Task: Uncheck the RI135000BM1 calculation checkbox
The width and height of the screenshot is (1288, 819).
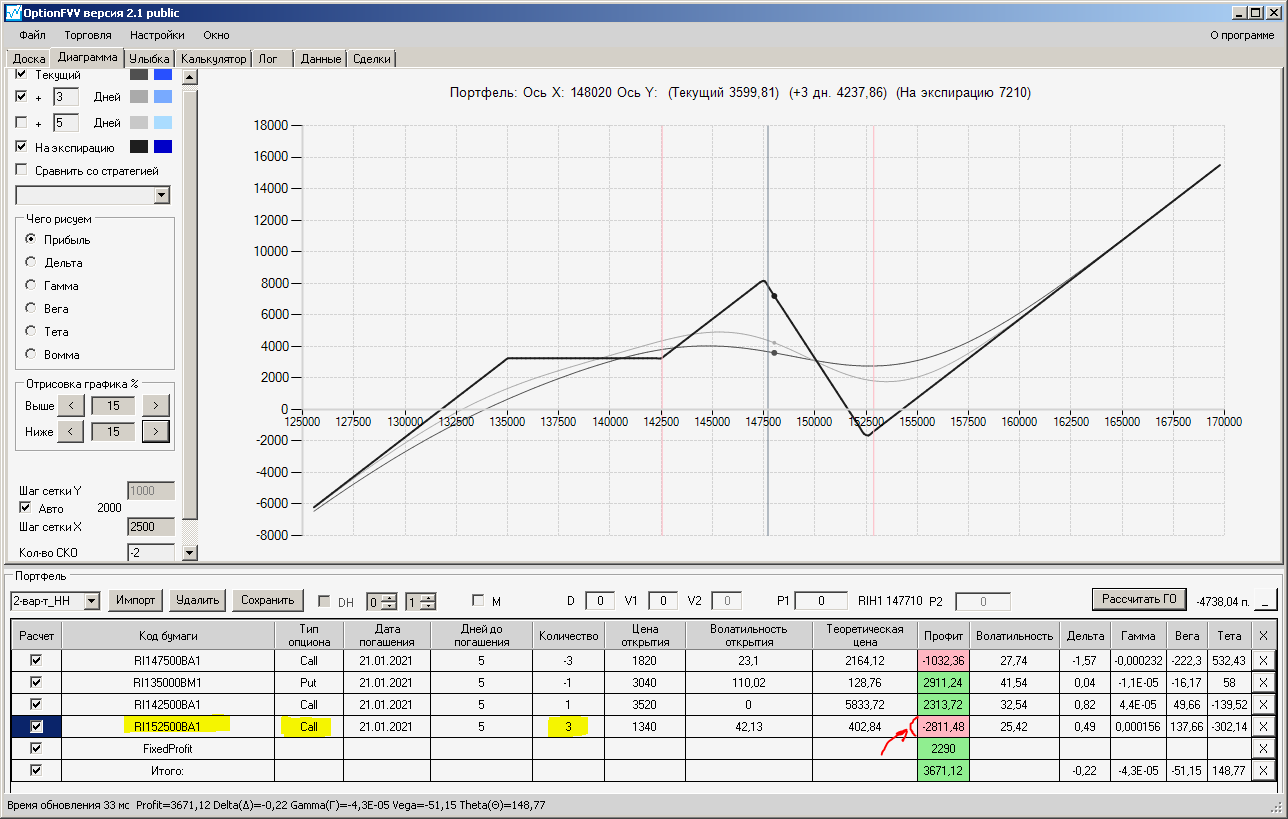Action: [37, 682]
